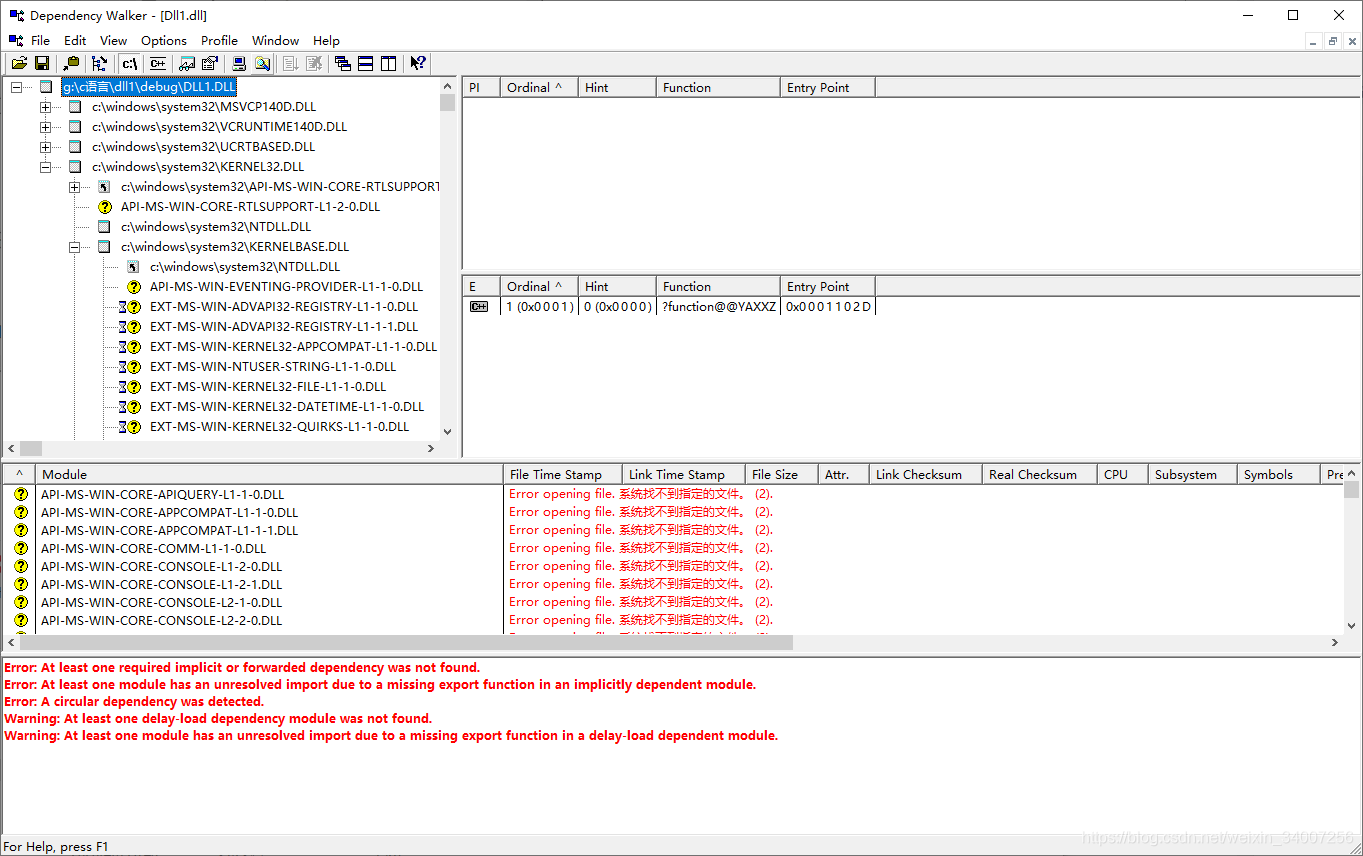Click C++ export icon of ?function@@YAXXZ row
Viewport: 1363px width, 856px height.
[x=479, y=307]
